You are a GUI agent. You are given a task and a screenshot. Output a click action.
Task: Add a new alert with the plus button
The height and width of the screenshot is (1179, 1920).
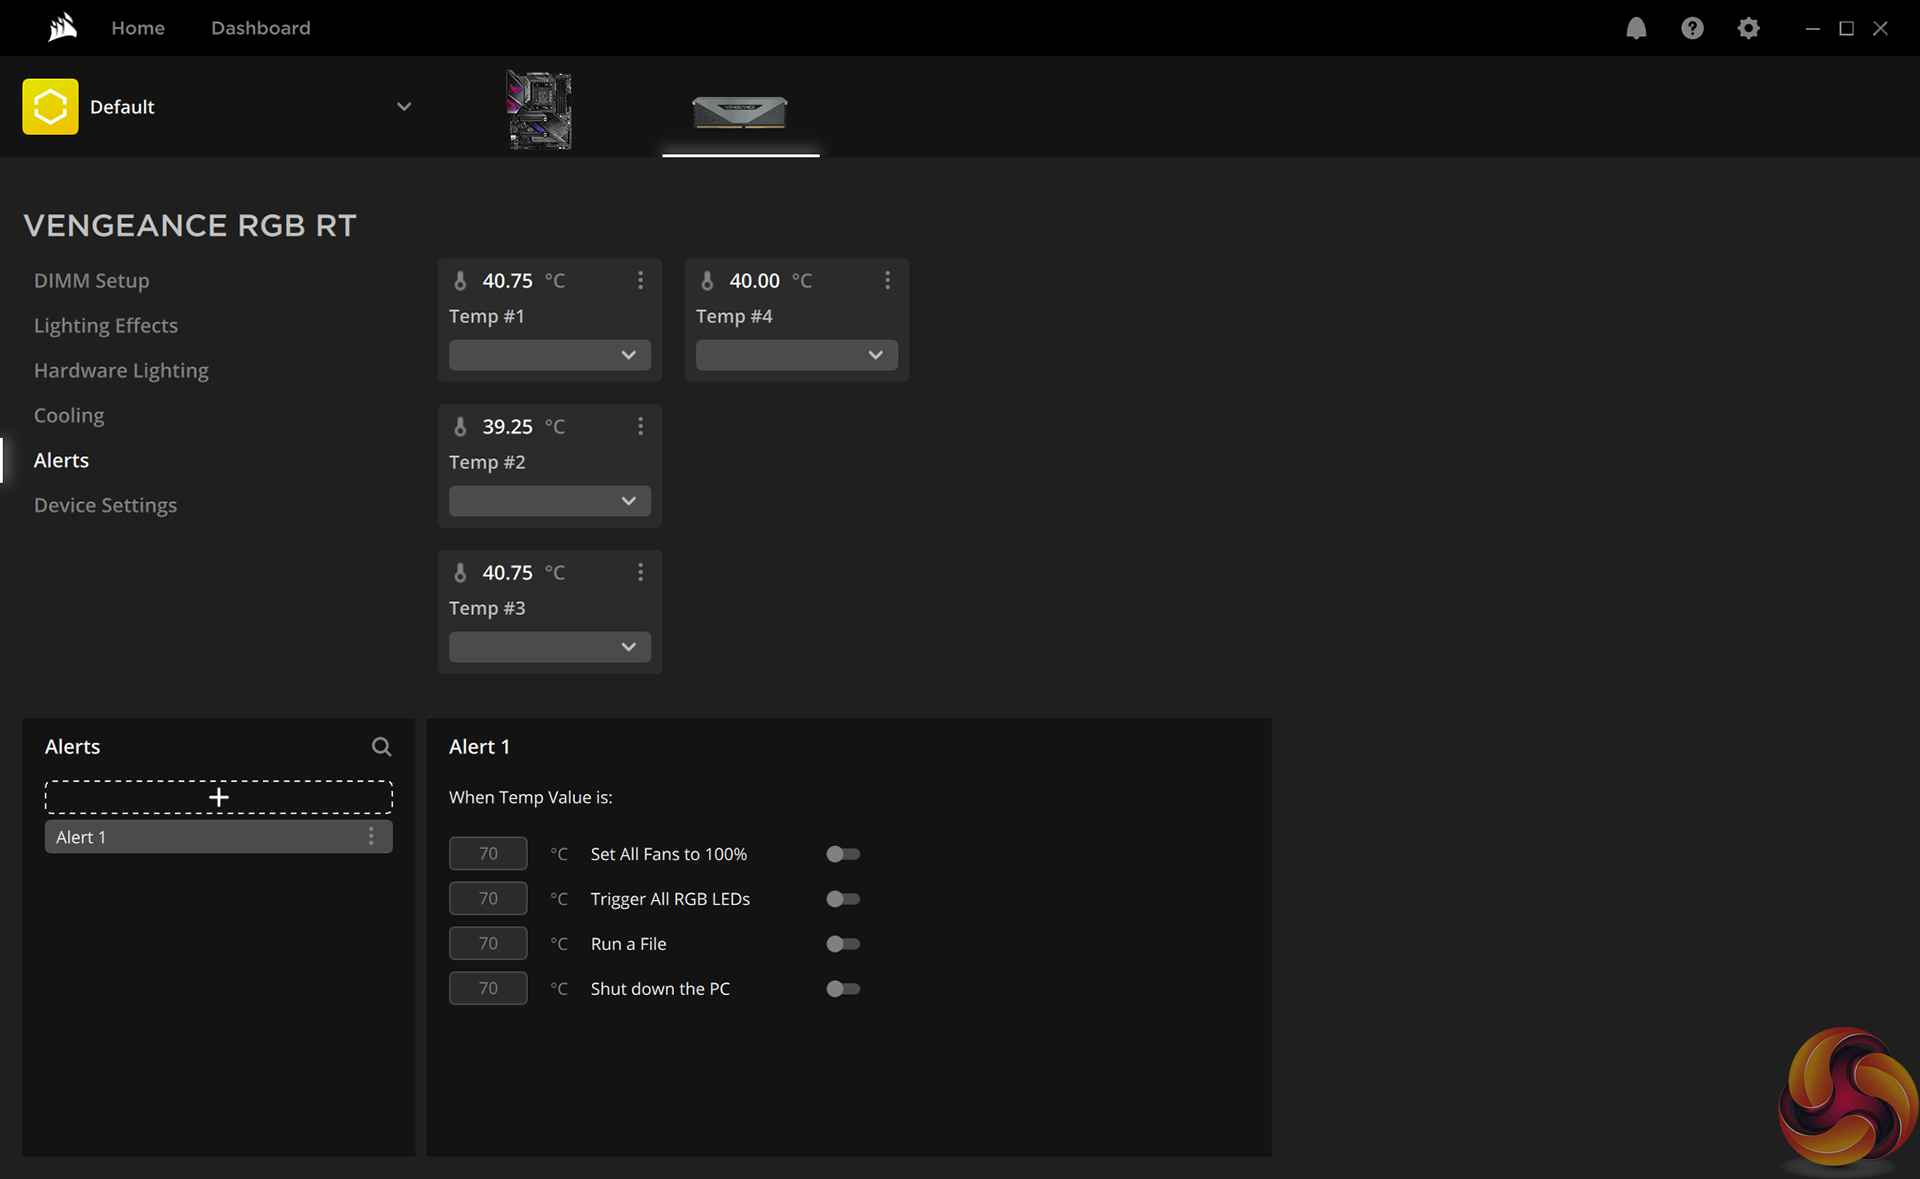[x=218, y=797]
